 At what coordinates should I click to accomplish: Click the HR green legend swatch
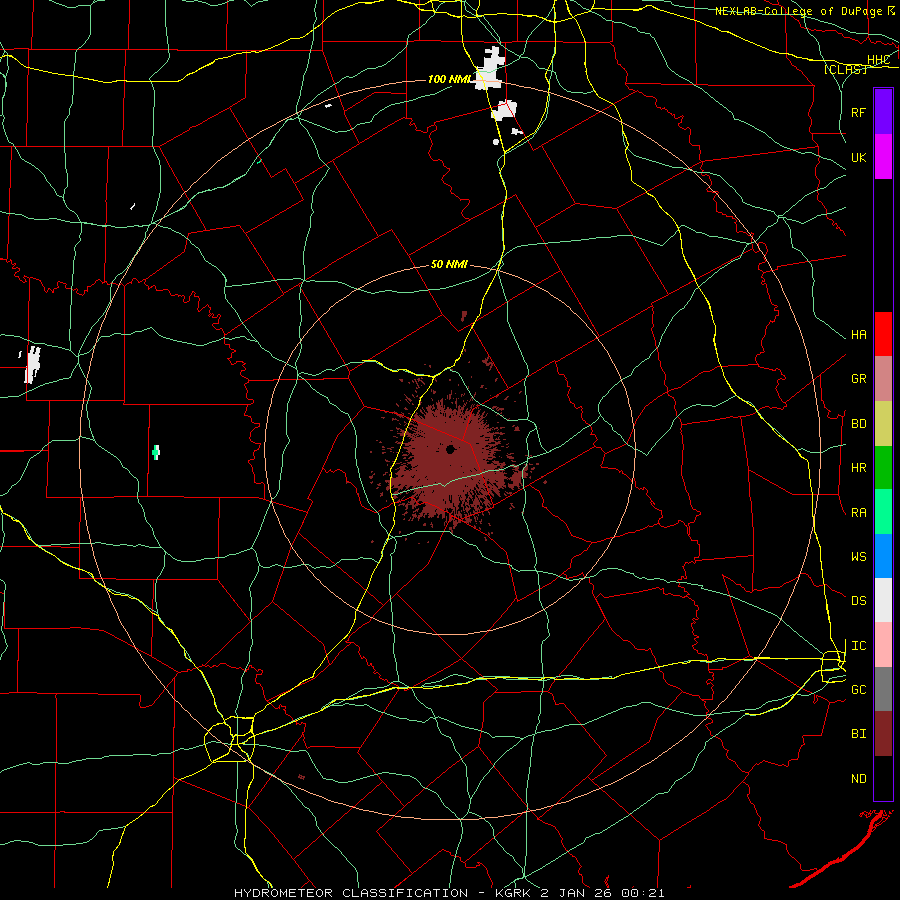pyautogui.click(x=883, y=467)
